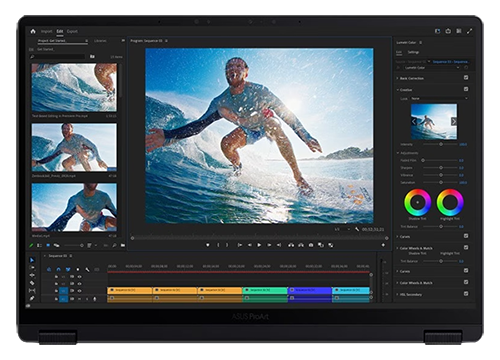Pick the Razor tool in timeline tools
This screenshot has height=360, width=500.
click(32, 283)
